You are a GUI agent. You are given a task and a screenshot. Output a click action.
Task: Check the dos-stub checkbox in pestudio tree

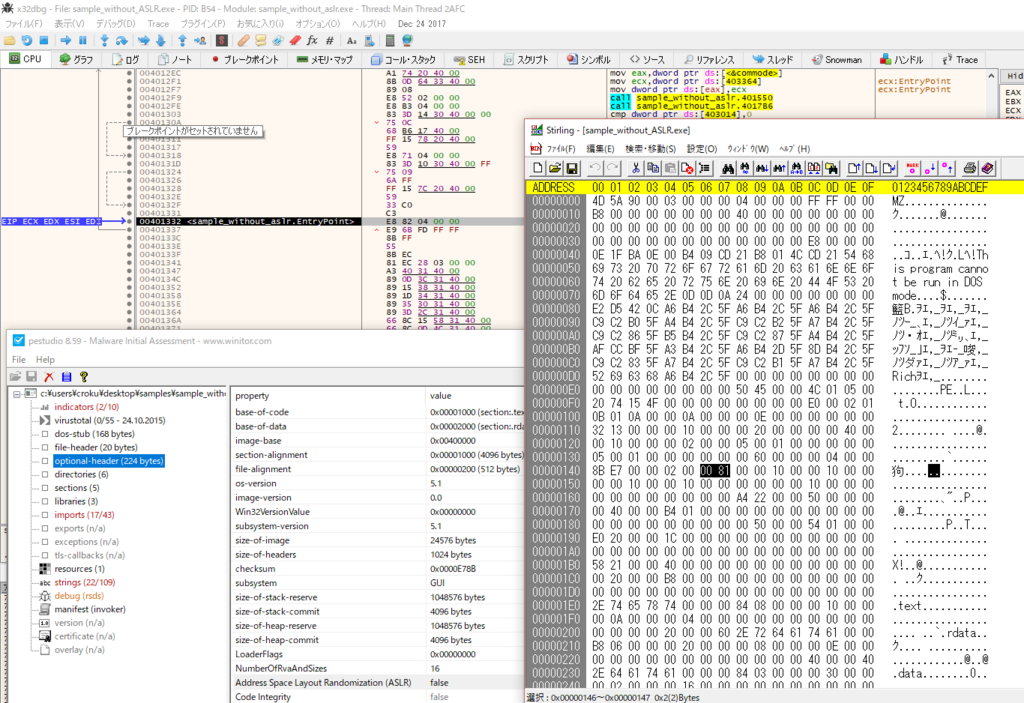[45, 434]
